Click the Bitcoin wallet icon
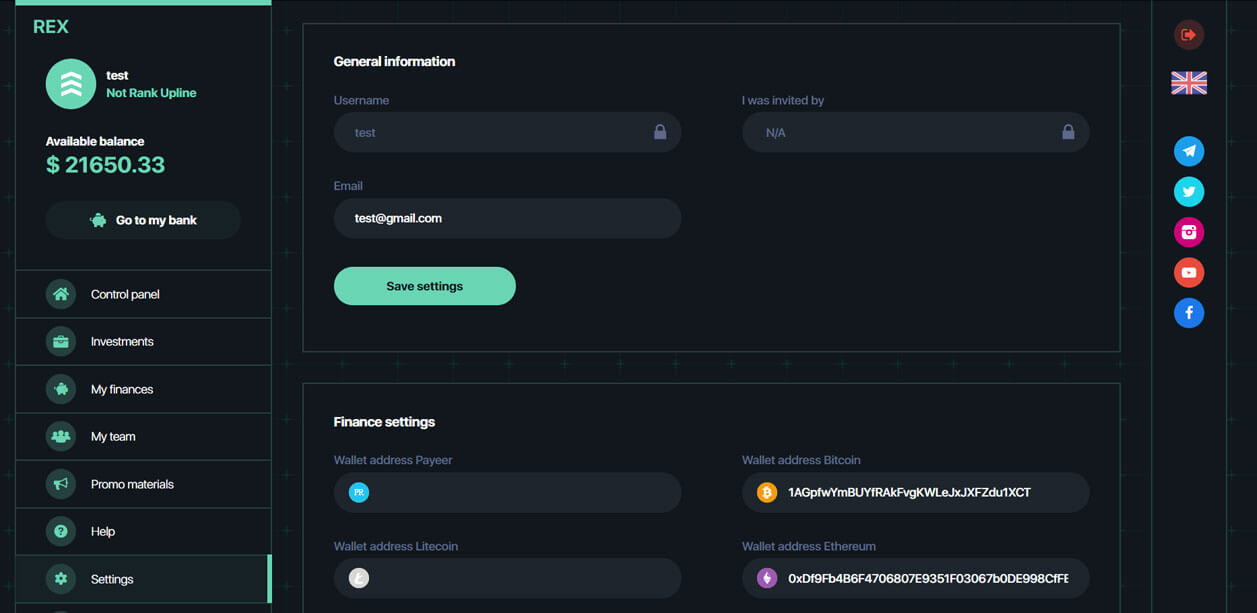 (x=767, y=492)
